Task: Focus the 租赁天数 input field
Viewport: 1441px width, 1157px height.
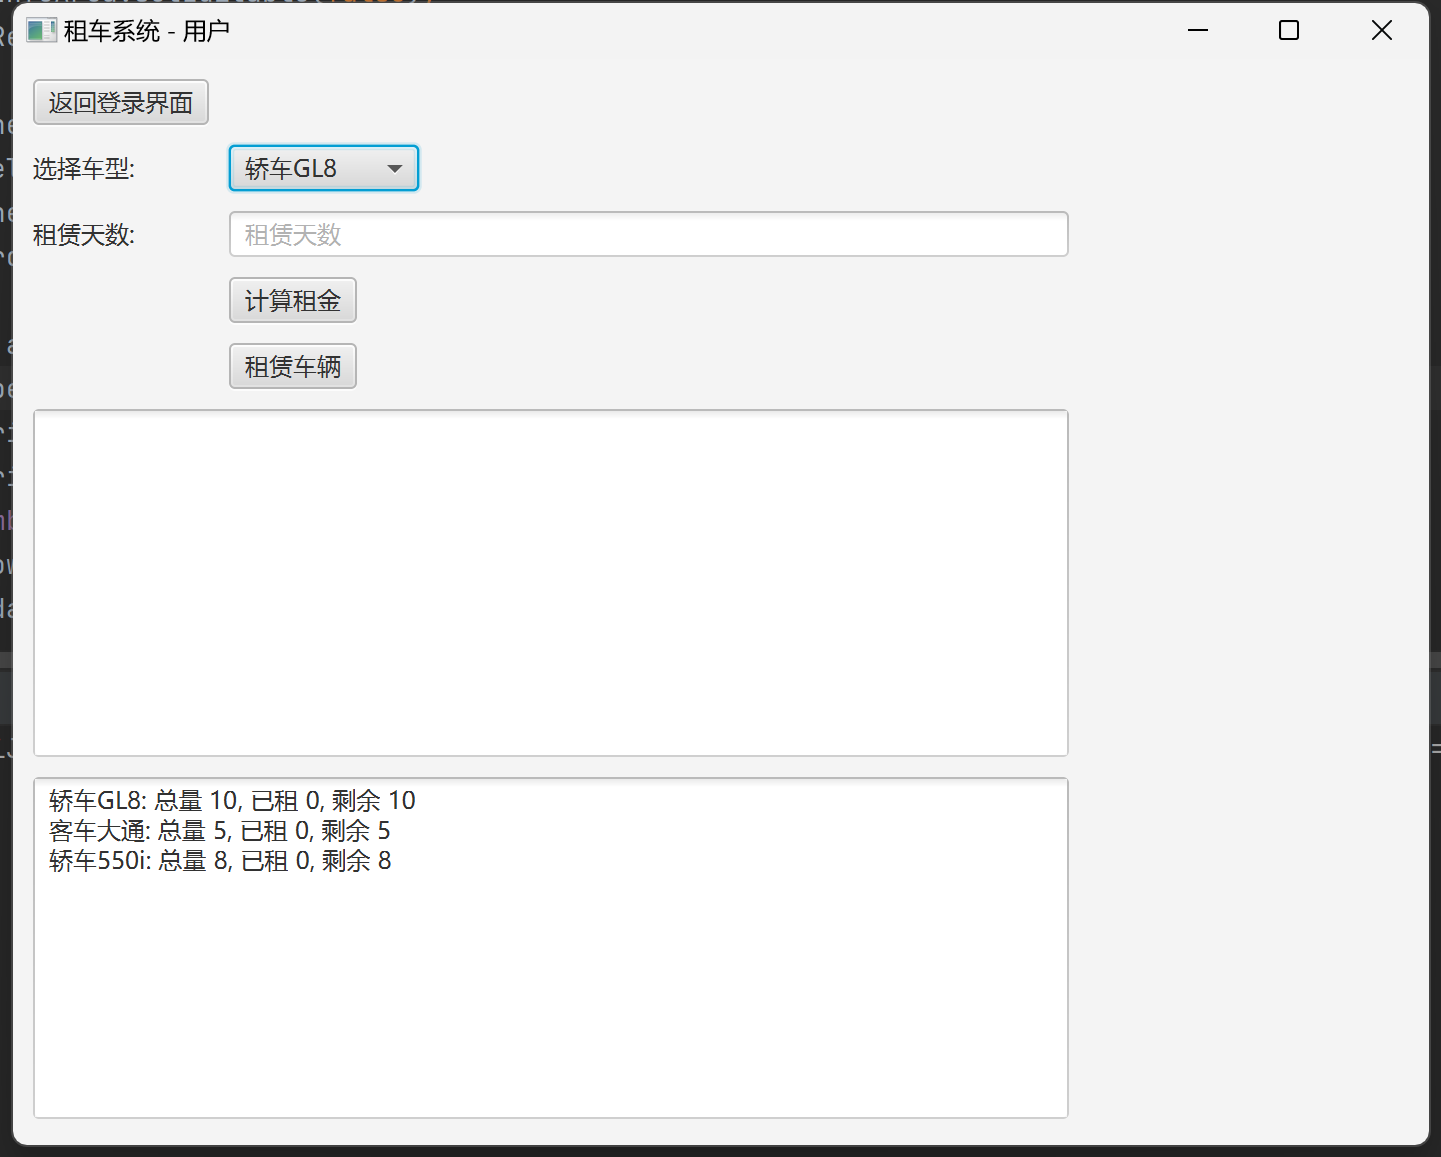Action: pyautogui.click(x=649, y=234)
